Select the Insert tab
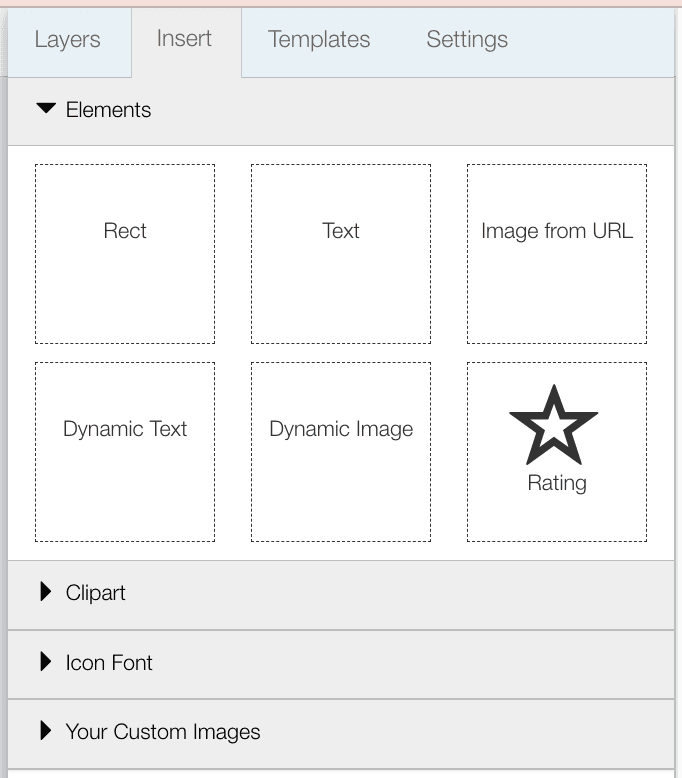 click(x=184, y=39)
